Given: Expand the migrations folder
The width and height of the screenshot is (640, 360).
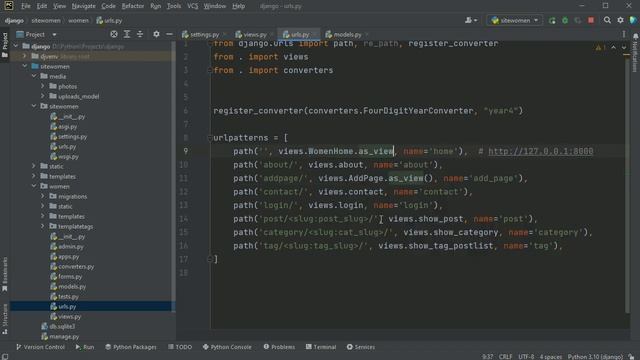Looking at the screenshot, I should (x=43, y=196).
